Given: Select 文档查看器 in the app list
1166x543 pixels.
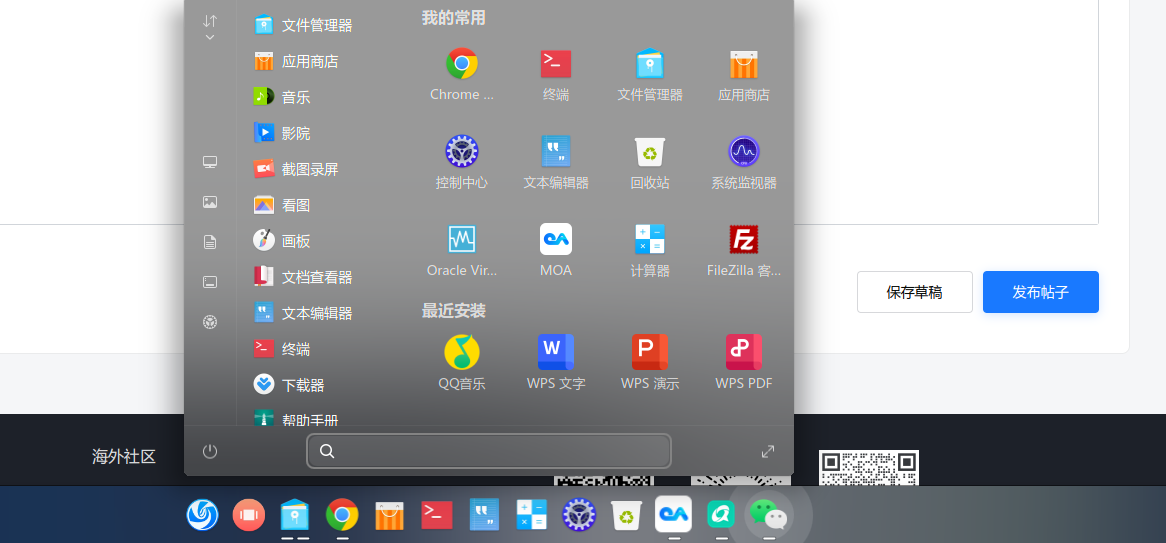Looking at the screenshot, I should click(x=303, y=277).
